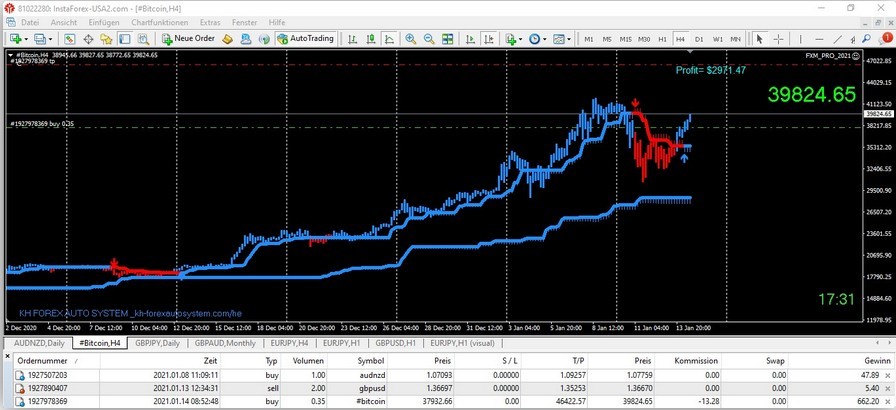Switch timeframe to D1
896x410 pixels.
point(699,39)
